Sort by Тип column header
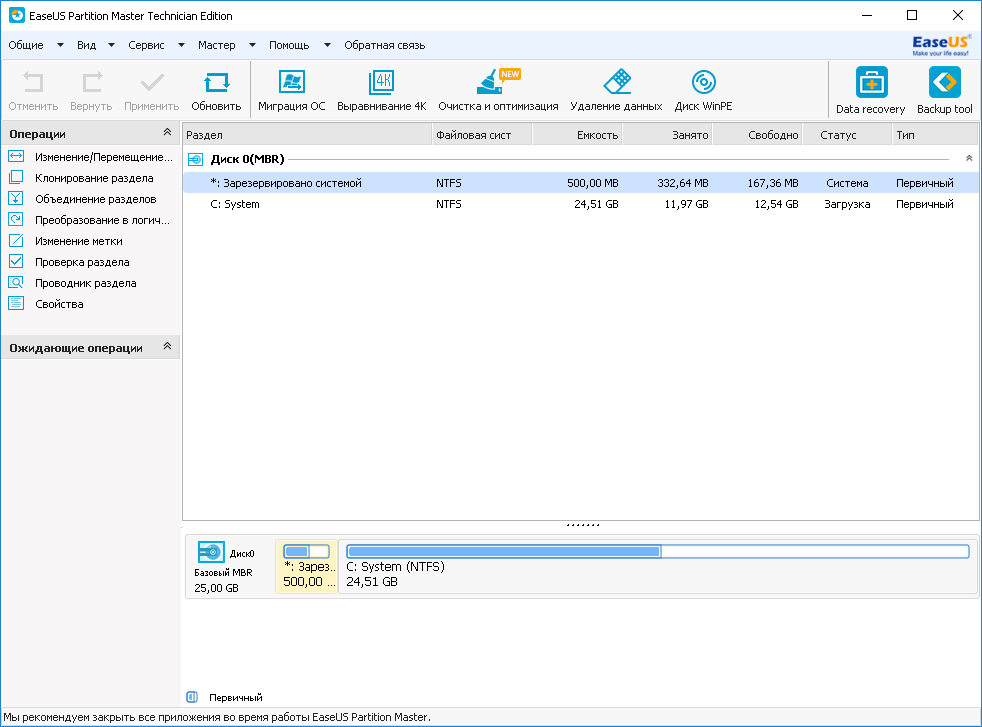This screenshot has width=982, height=727. click(x=934, y=135)
